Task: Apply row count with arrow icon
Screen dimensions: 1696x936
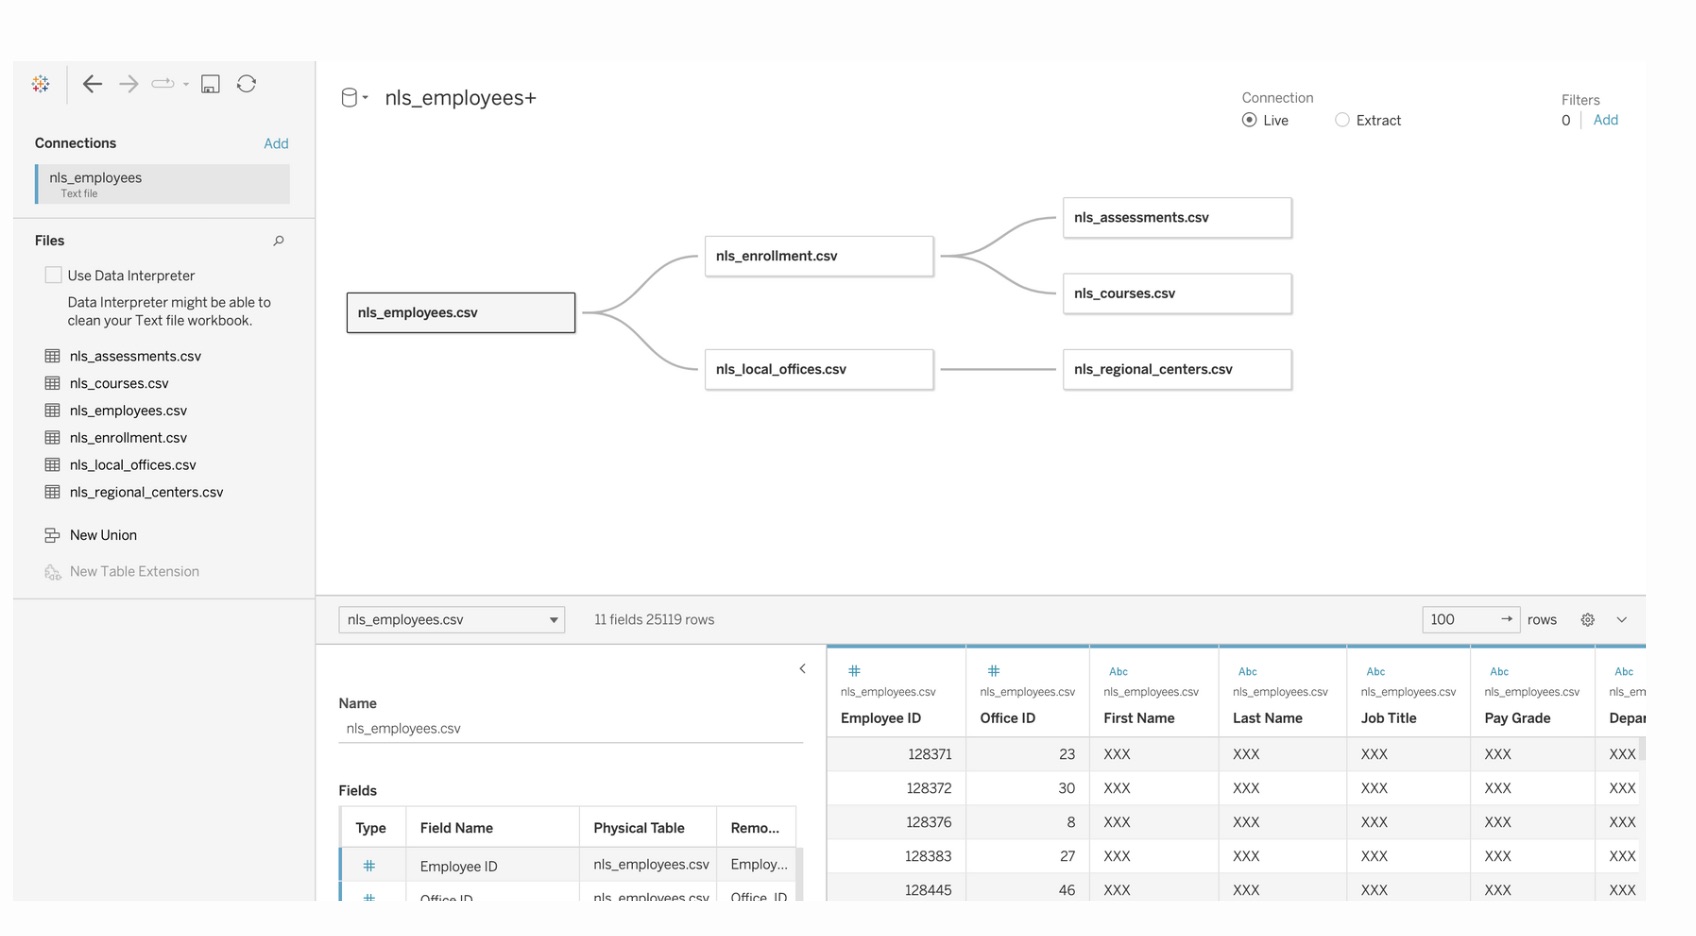Action: click(1506, 620)
